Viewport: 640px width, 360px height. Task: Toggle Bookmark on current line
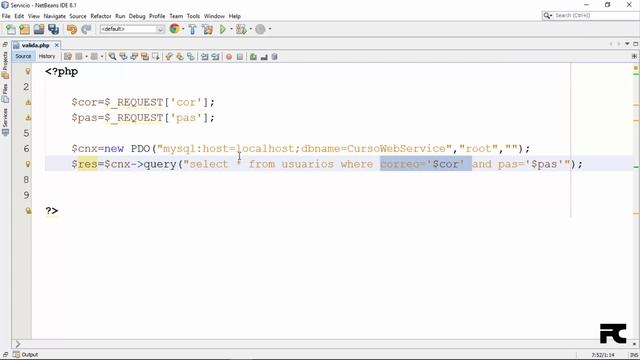click(191, 57)
